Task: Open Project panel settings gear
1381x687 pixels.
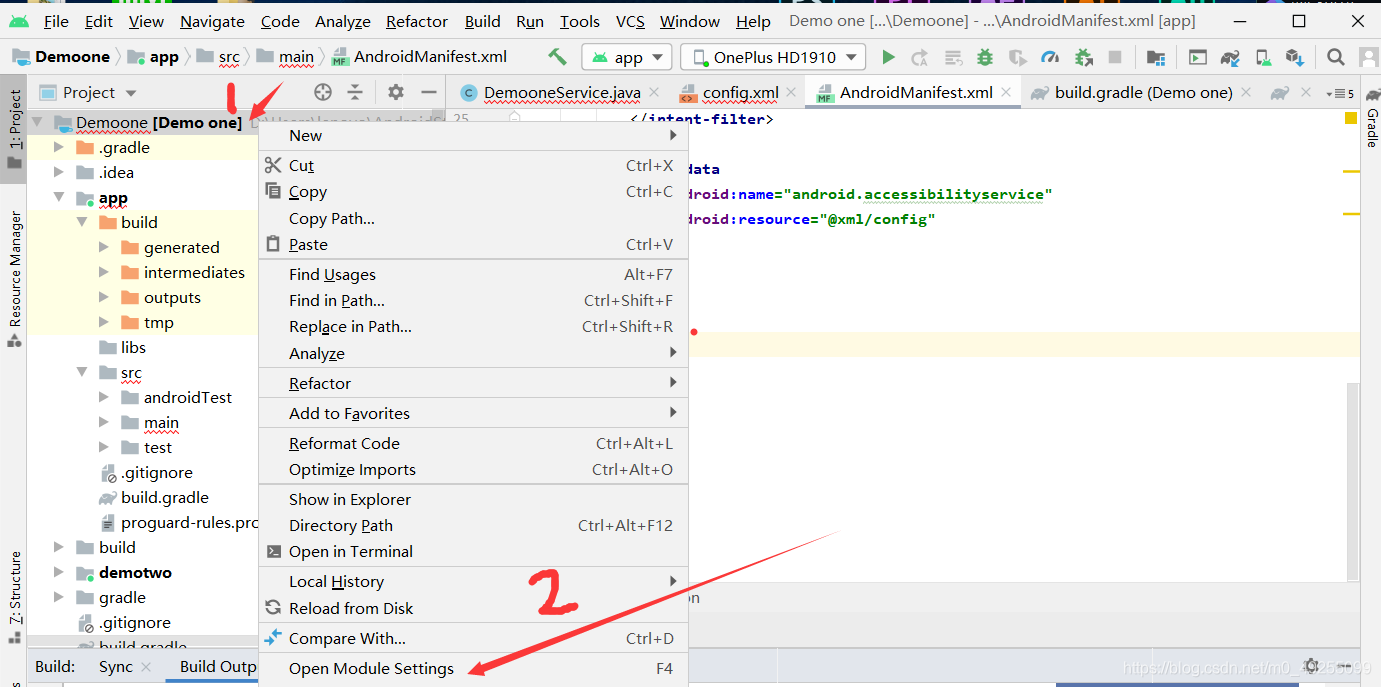Action: click(395, 92)
